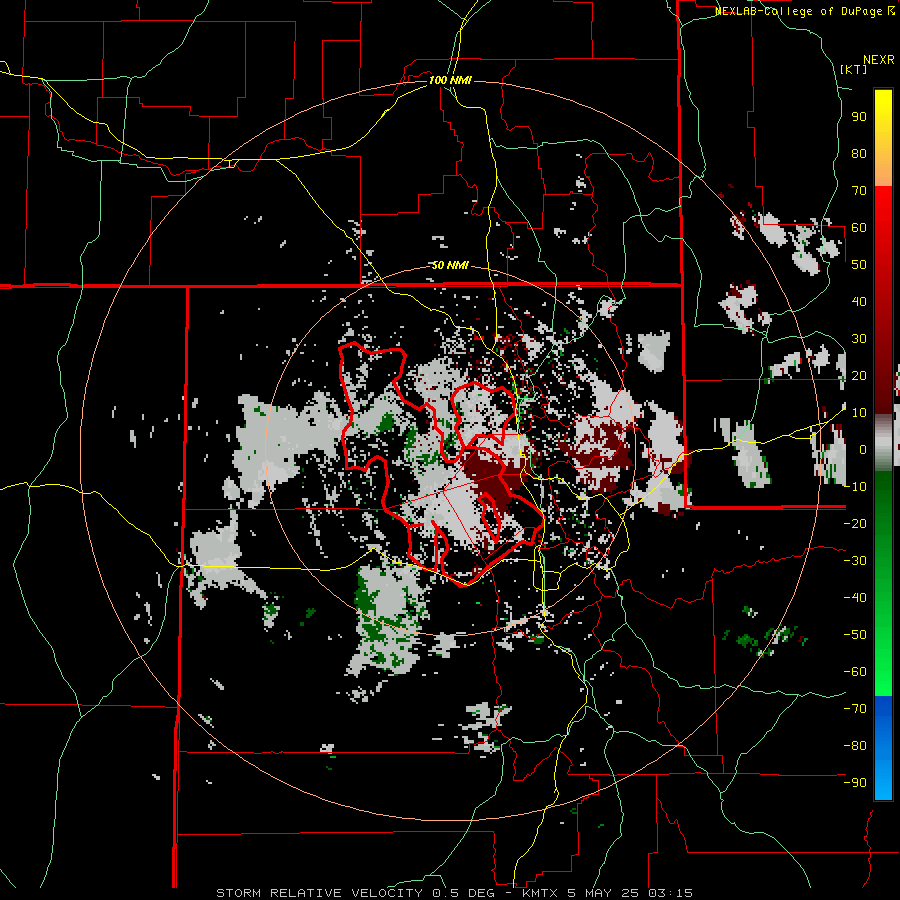Click the orange 70-80 segment of the scale
This screenshot has height=900, width=900.
click(x=883, y=168)
